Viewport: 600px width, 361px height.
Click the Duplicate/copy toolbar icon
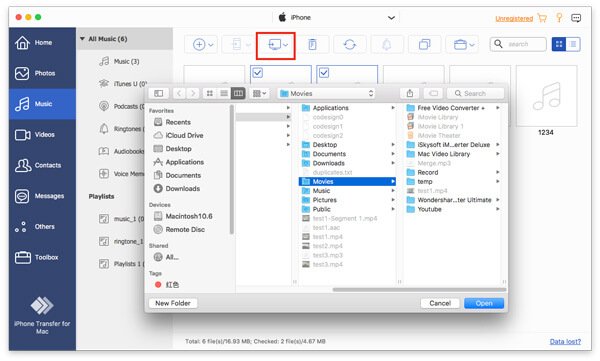(424, 44)
